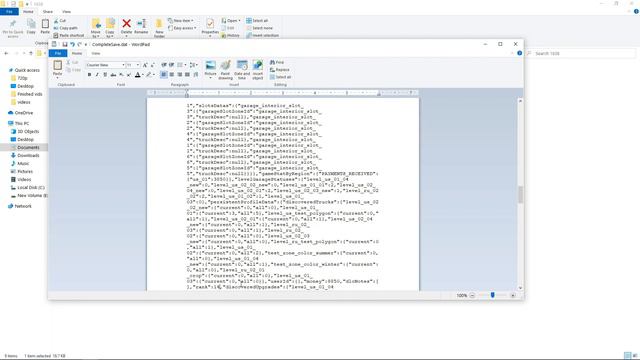Open the New item dropdown in File Explorer

(181, 20)
